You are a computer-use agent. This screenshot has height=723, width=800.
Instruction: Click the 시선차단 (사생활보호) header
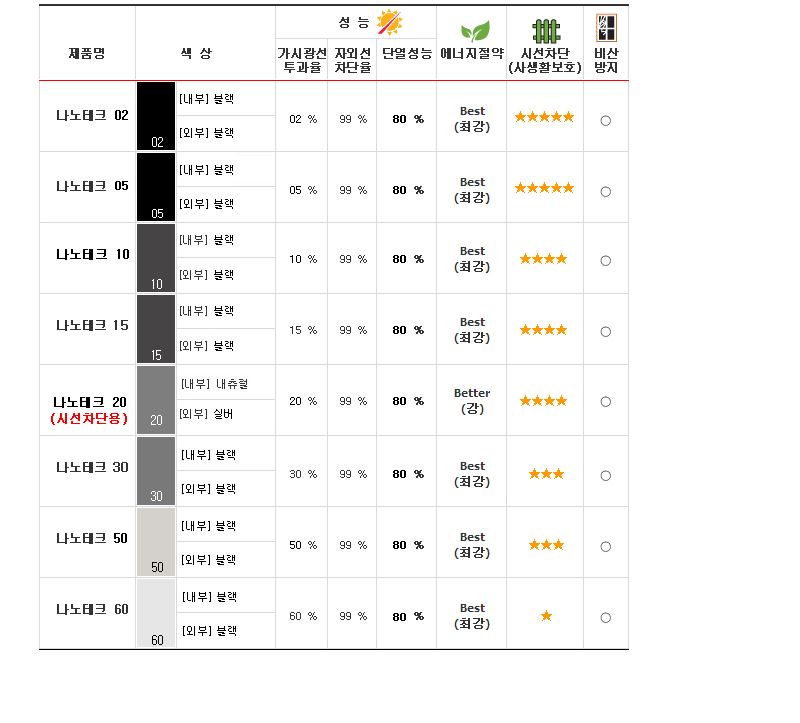coord(545,60)
